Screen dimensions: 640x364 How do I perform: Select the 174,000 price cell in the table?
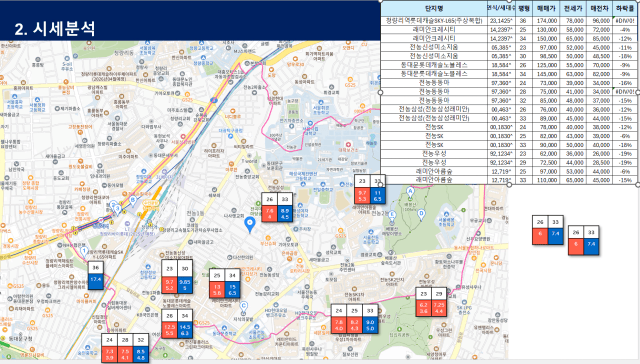(x=547, y=20)
